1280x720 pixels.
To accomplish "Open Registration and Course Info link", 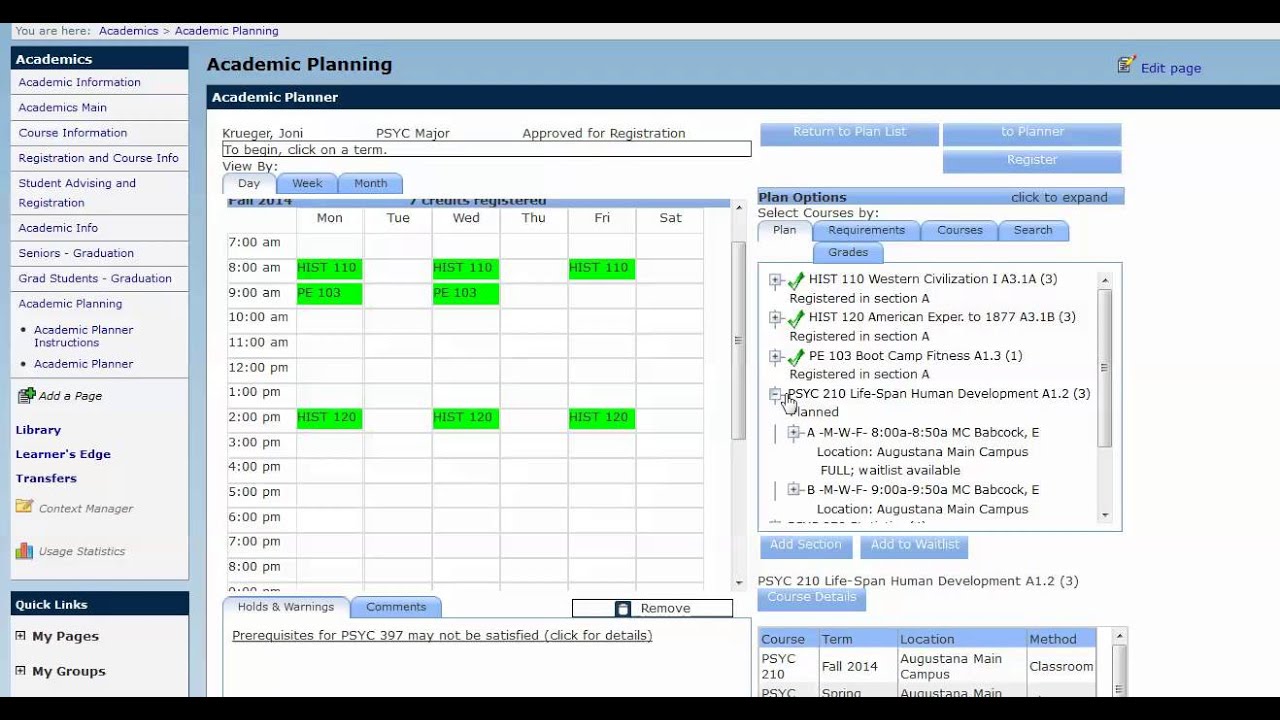I will coord(98,158).
